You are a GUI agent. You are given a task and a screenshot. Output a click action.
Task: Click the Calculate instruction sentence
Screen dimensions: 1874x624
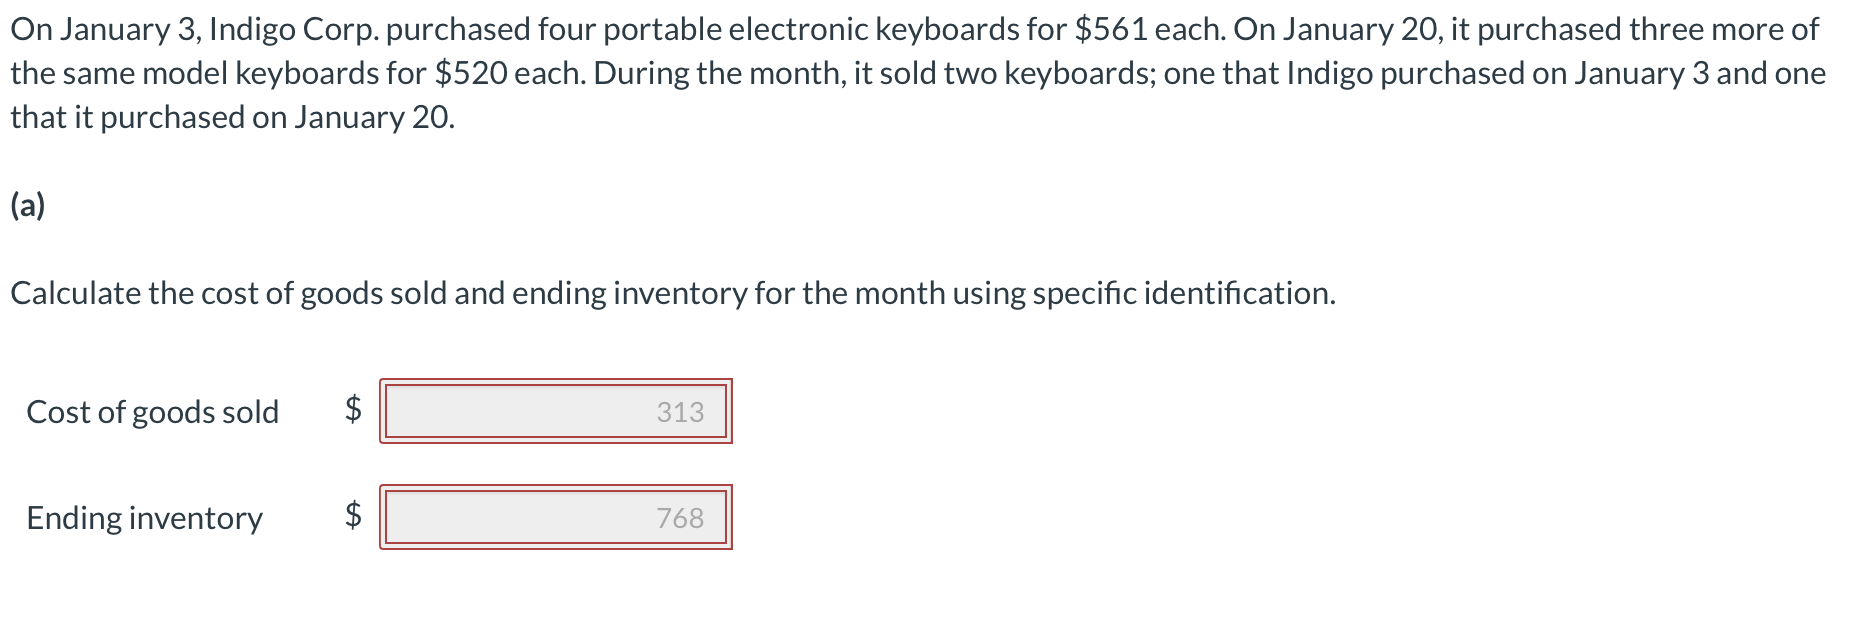pyautogui.click(x=670, y=293)
